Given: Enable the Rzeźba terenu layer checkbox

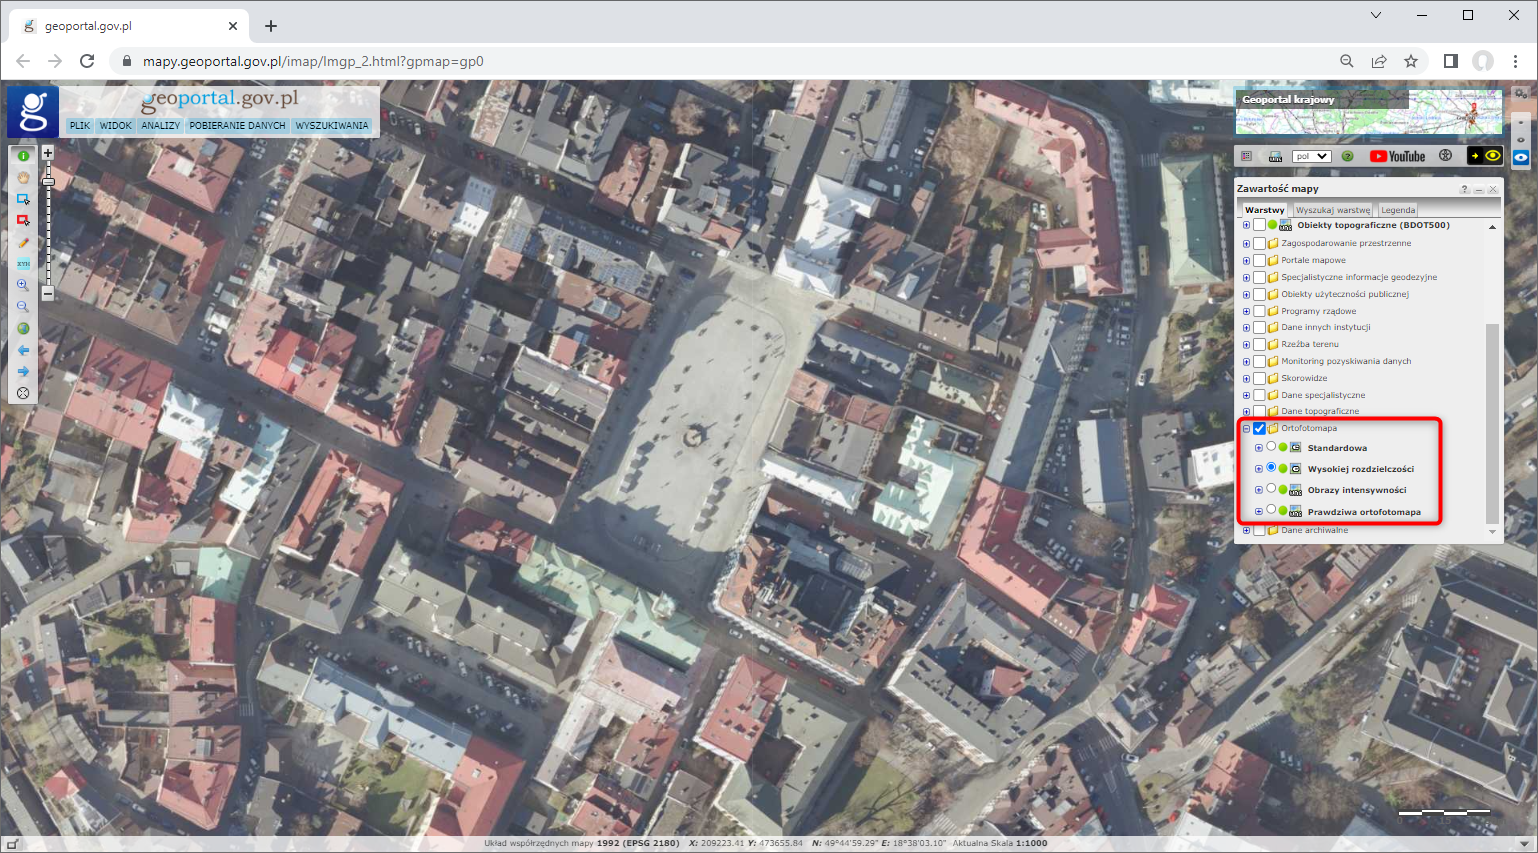Looking at the screenshot, I should (1259, 344).
